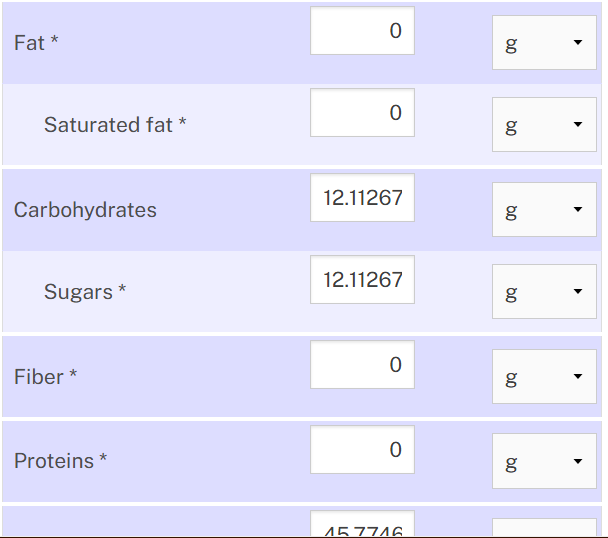
Task: Click the Saturated fat row label
Action: tap(115, 125)
